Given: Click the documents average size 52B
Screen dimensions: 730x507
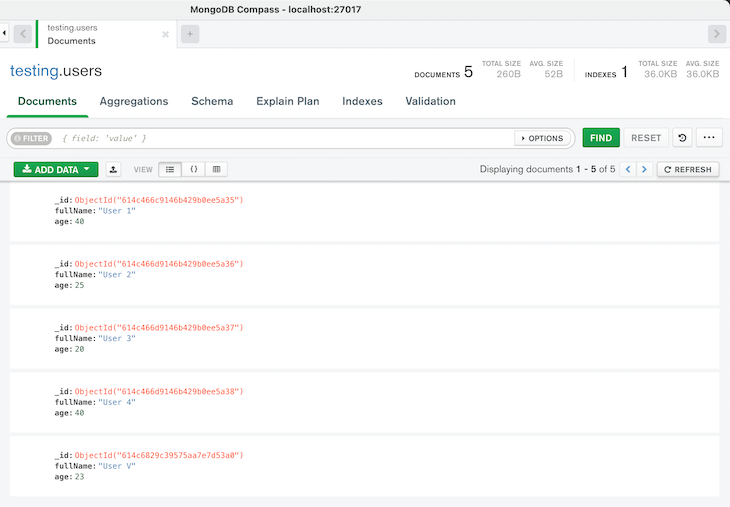Looking at the screenshot, I should click(554, 74).
